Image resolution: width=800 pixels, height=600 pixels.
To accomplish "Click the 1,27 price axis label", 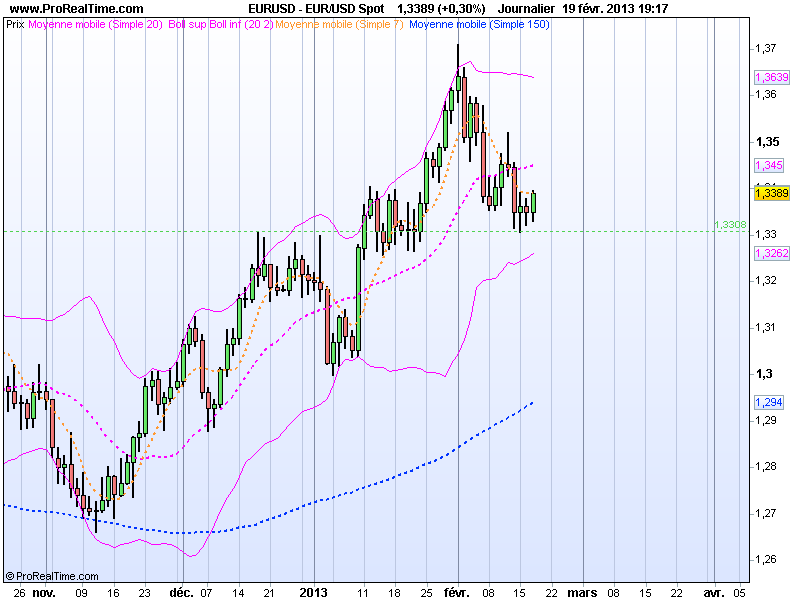I will [x=766, y=513].
